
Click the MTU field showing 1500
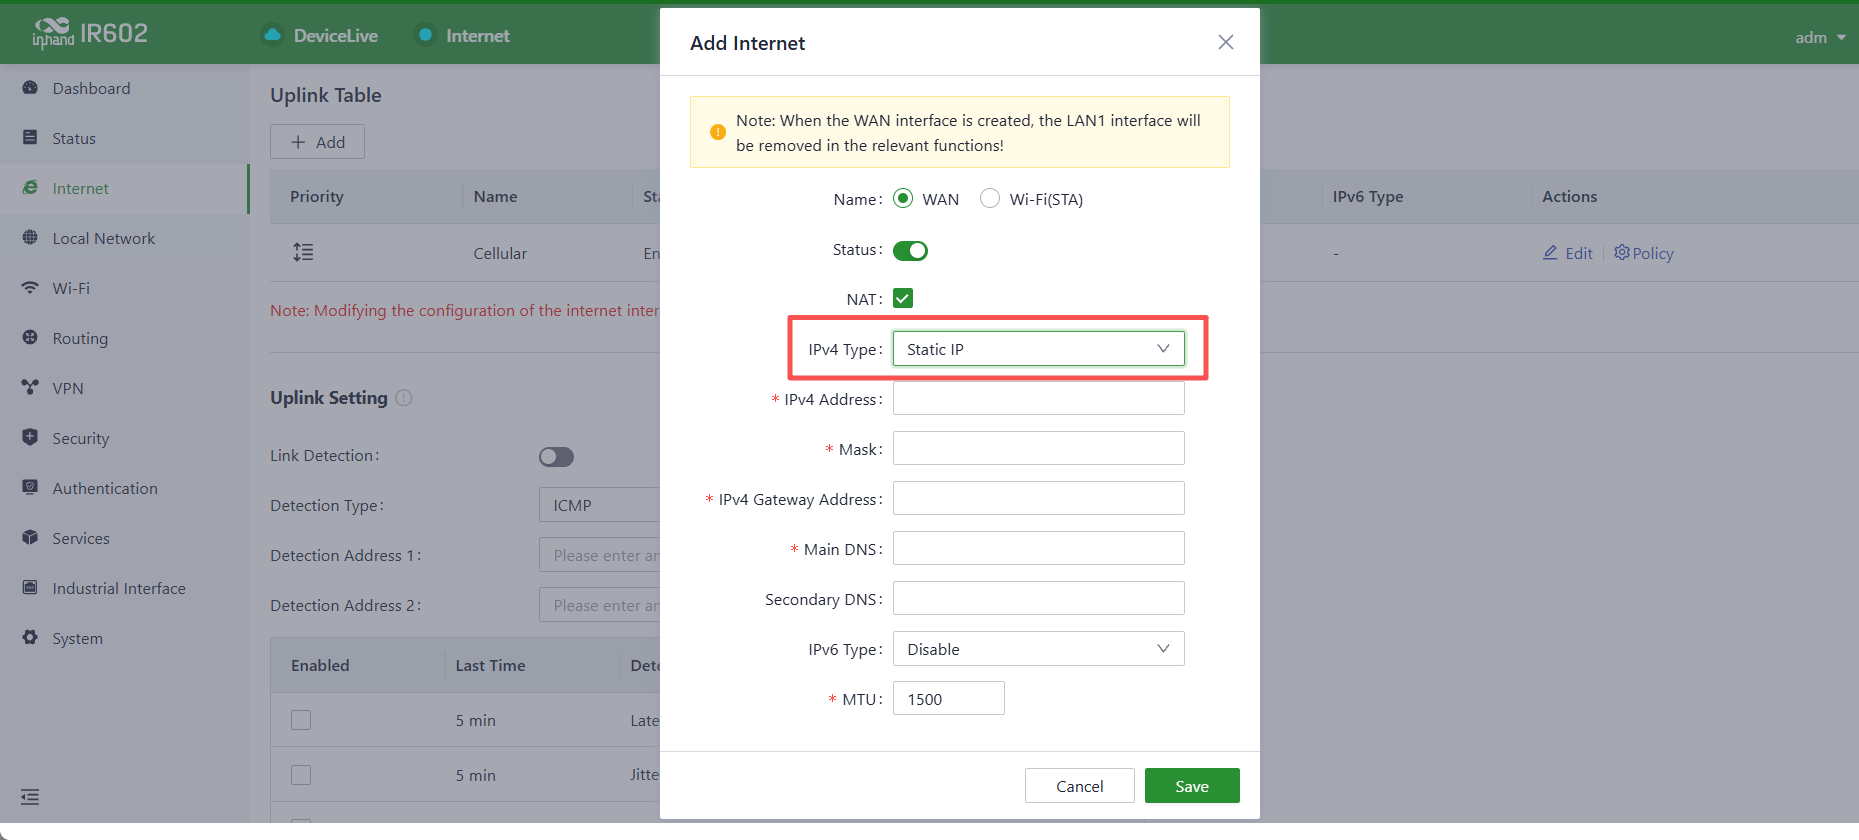tap(948, 699)
